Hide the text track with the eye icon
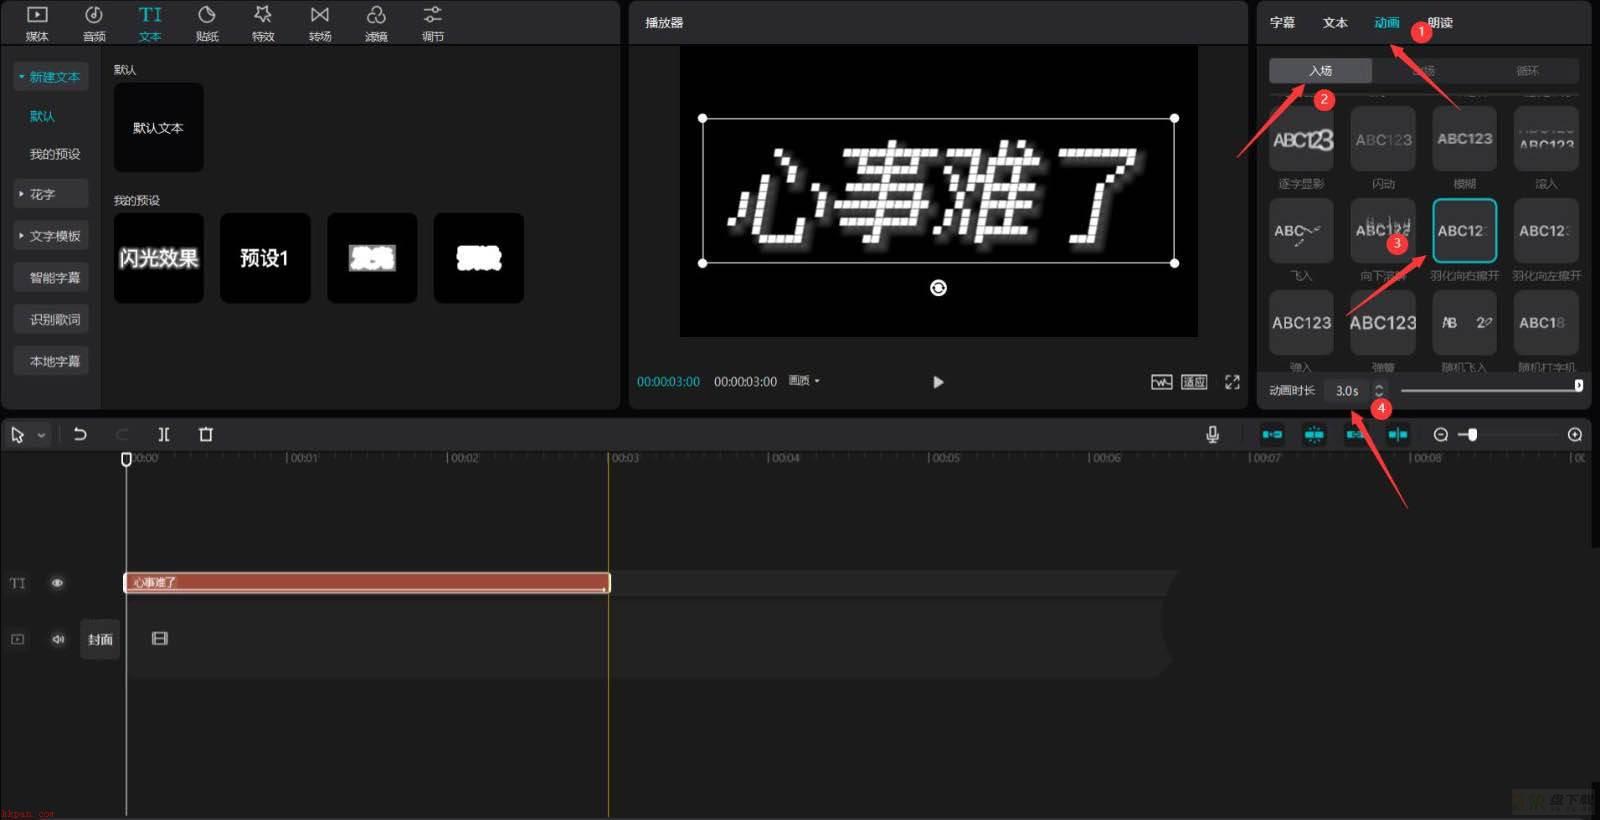 pos(57,583)
